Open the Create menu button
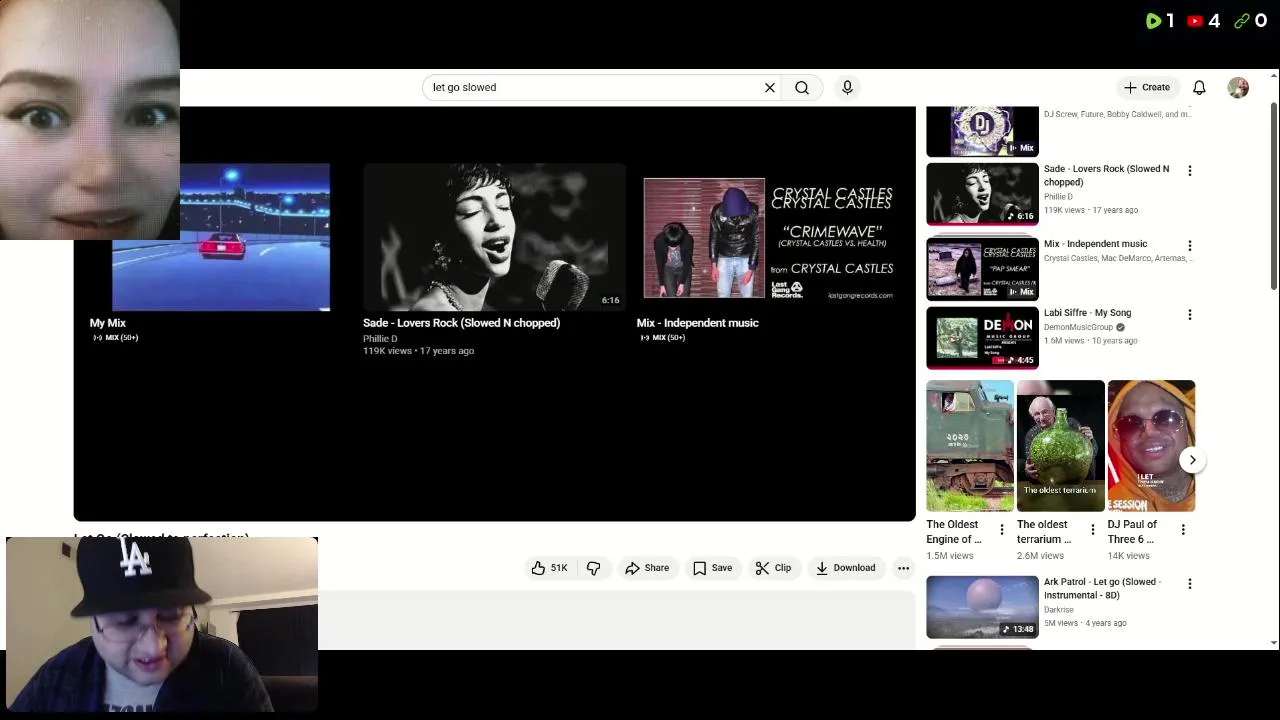The height and width of the screenshot is (720, 1280). pos(1147,87)
